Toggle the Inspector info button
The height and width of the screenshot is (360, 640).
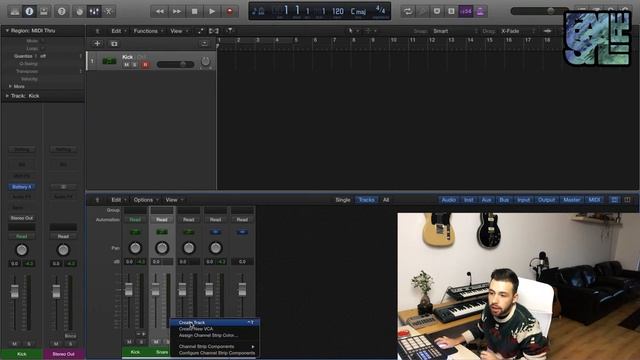[x=29, y=11]
